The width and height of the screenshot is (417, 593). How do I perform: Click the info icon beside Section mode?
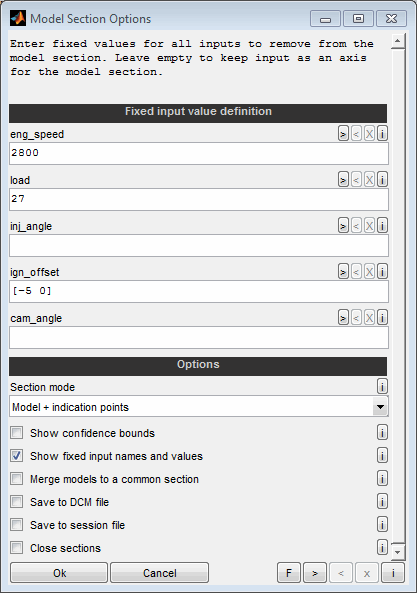382,387
